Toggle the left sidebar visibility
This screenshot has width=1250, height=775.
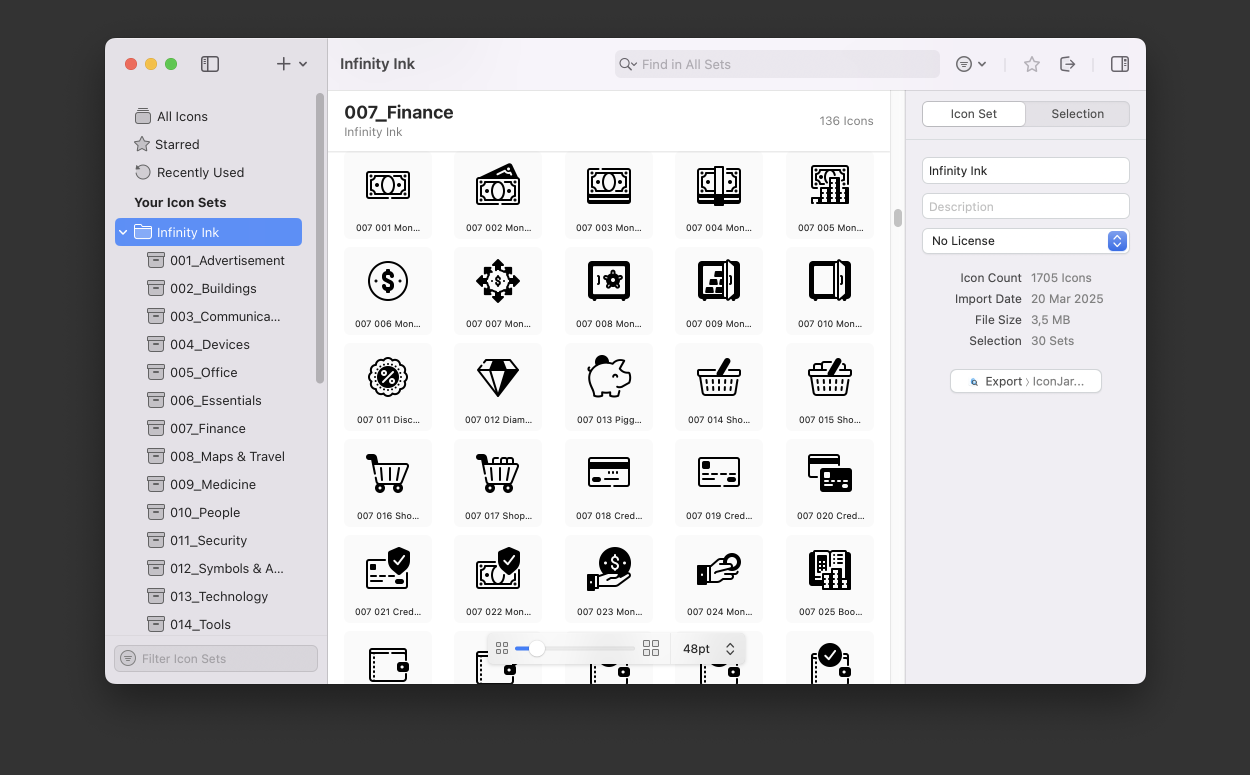pyautogui.click(x=210, y=64)
